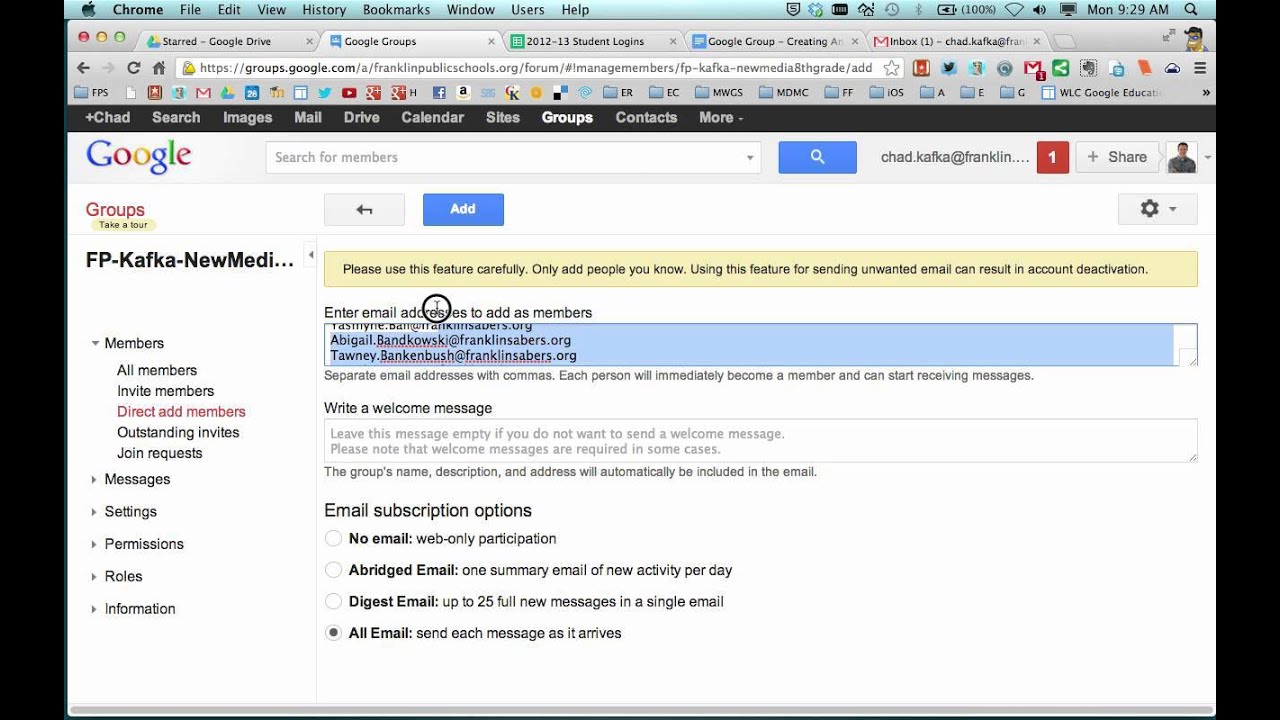The height and width of the screenshot is (720, 1280).
Task: Open macOS Spotlight search
Action: (1191, 10)
